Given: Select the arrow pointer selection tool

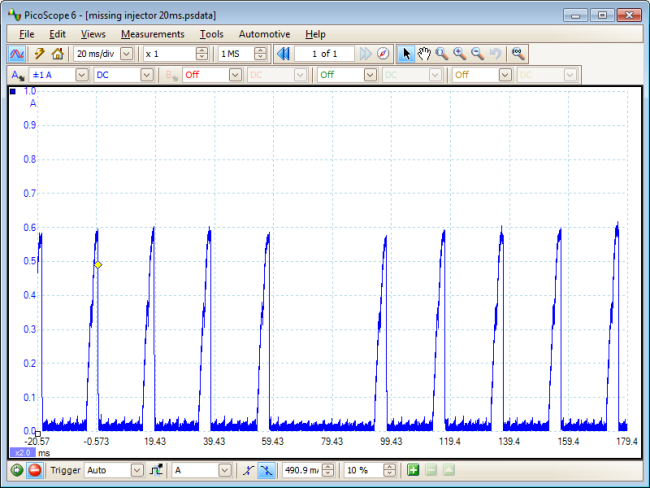Looking at the screenshot, I should coord(406,54).
